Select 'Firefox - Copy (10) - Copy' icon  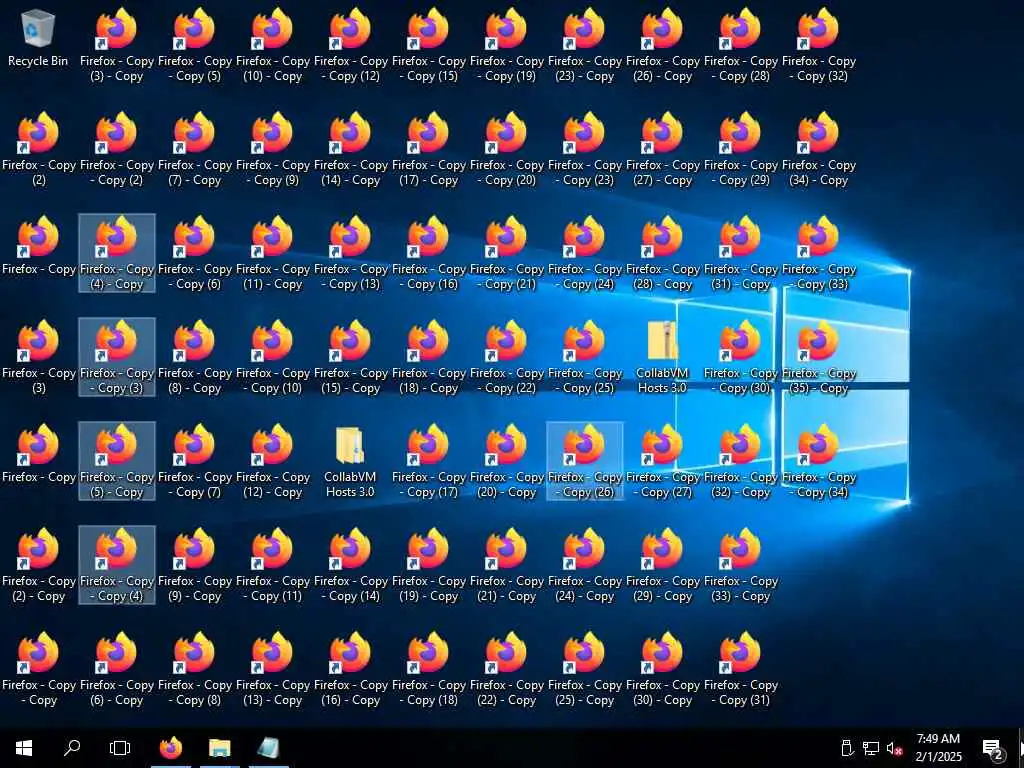pyautogui.click(x=272, y=46)
